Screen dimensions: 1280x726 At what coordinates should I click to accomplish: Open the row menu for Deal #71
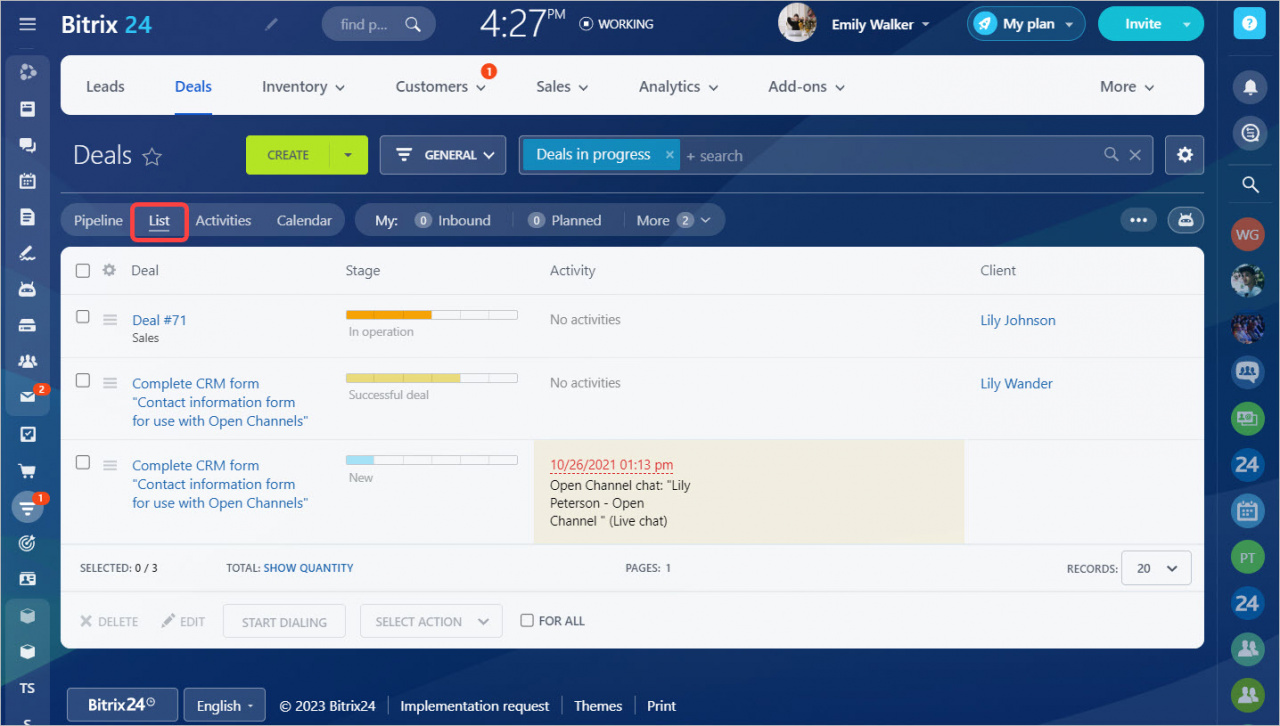[110, 319]
